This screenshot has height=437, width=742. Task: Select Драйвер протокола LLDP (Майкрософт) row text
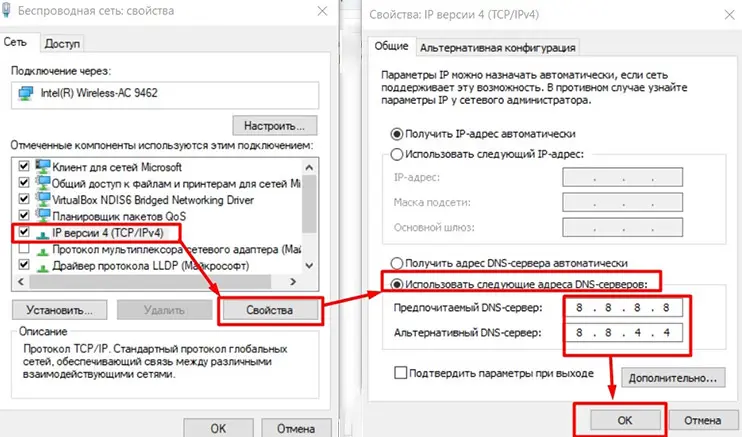point(150,266)
